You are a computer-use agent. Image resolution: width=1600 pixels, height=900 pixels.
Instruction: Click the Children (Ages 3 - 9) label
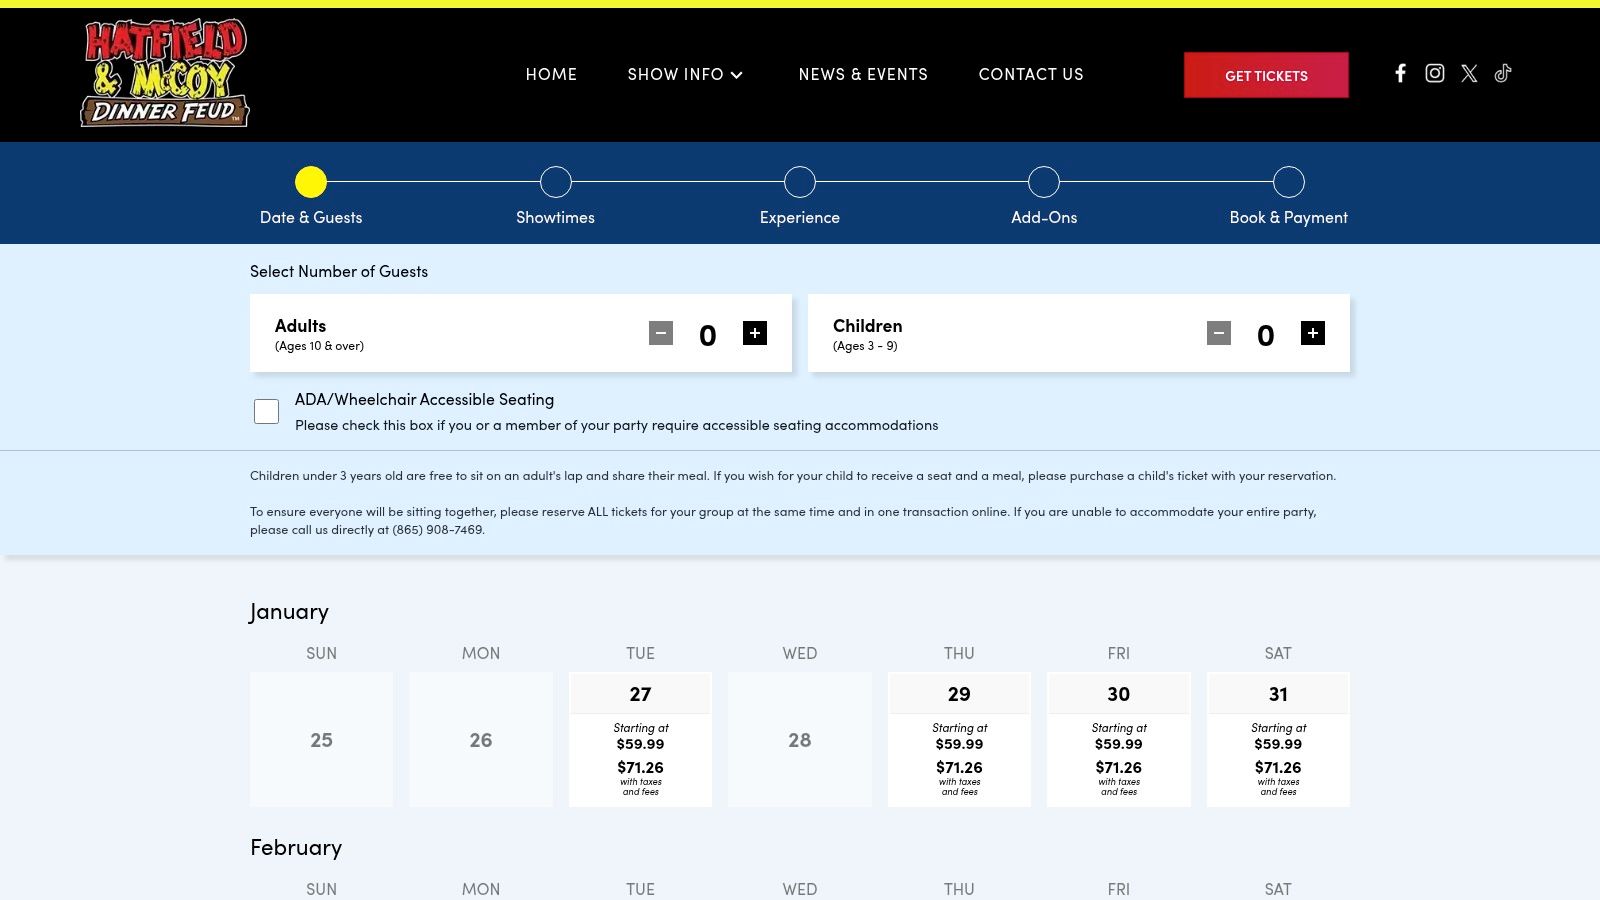click(x=867, y=334)
